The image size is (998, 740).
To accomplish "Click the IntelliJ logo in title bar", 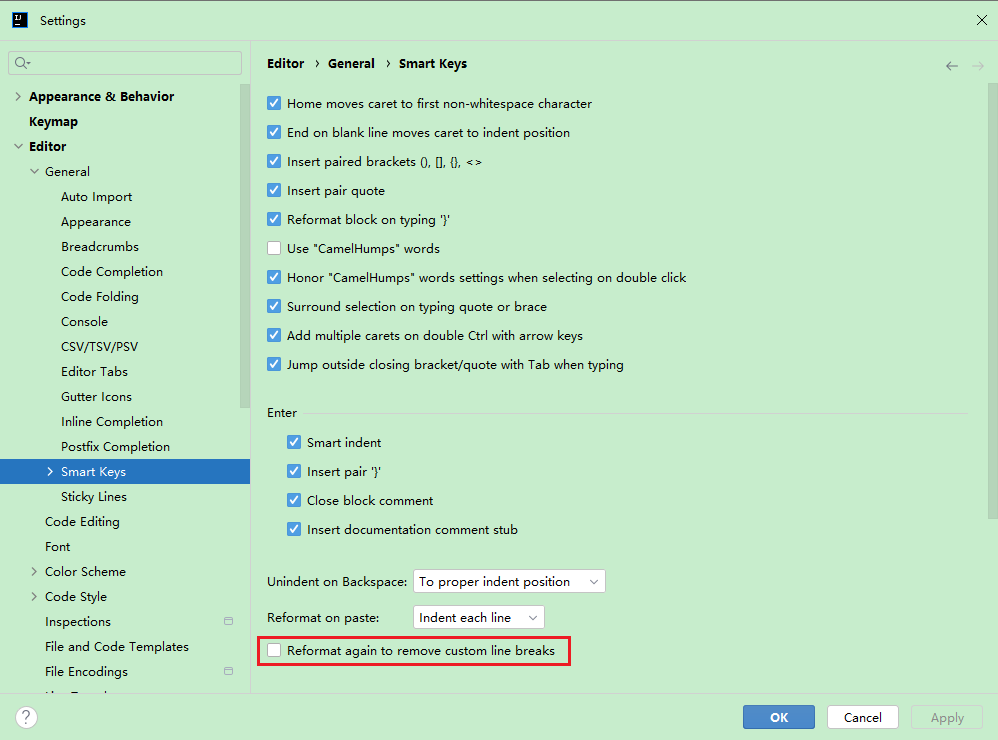I will (x=20, y=20).
